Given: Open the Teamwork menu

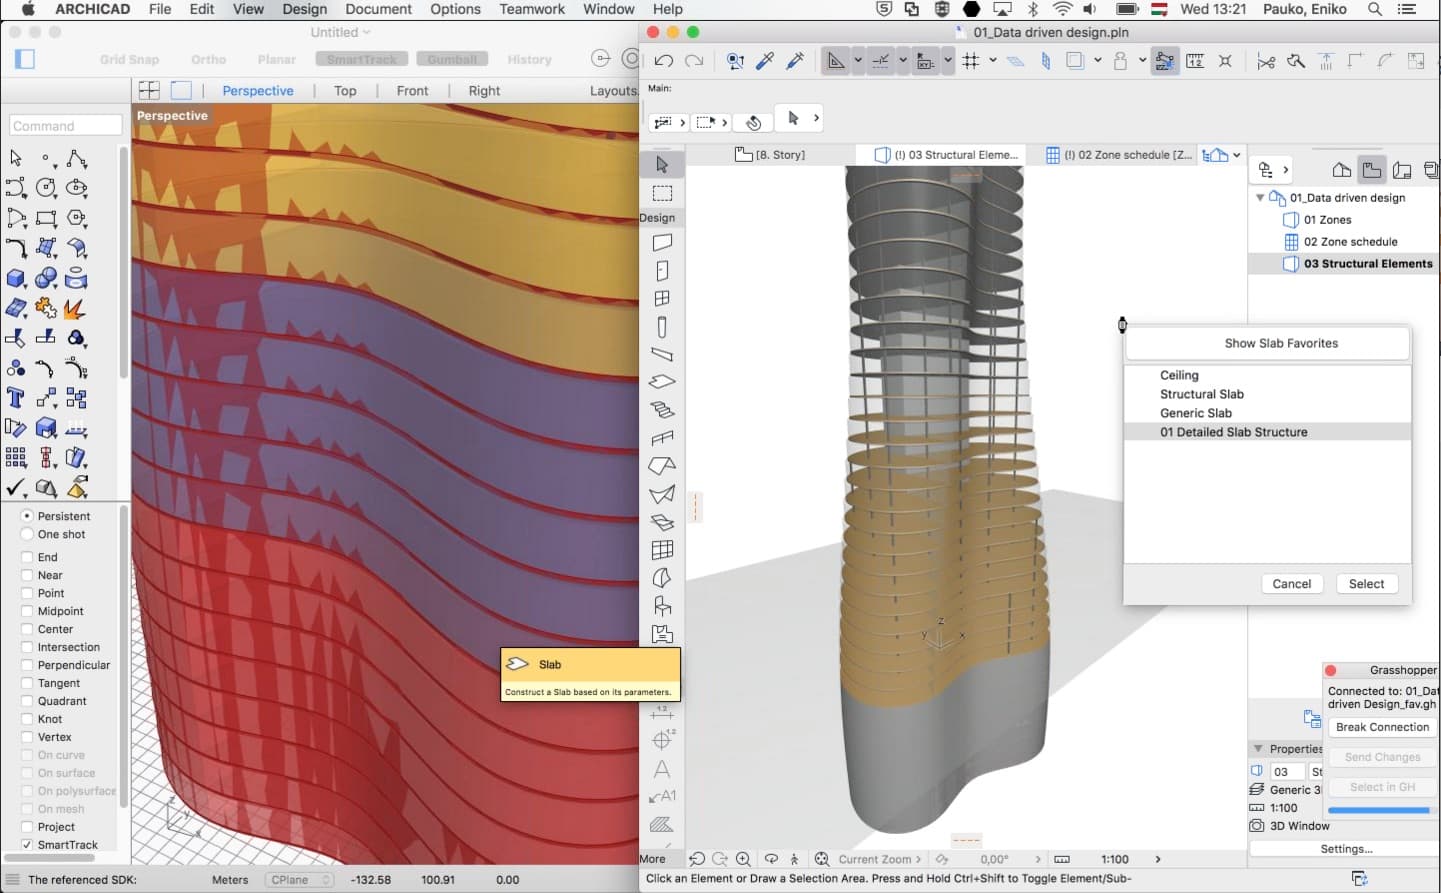Looking at the screenshot, I should 532,9.
